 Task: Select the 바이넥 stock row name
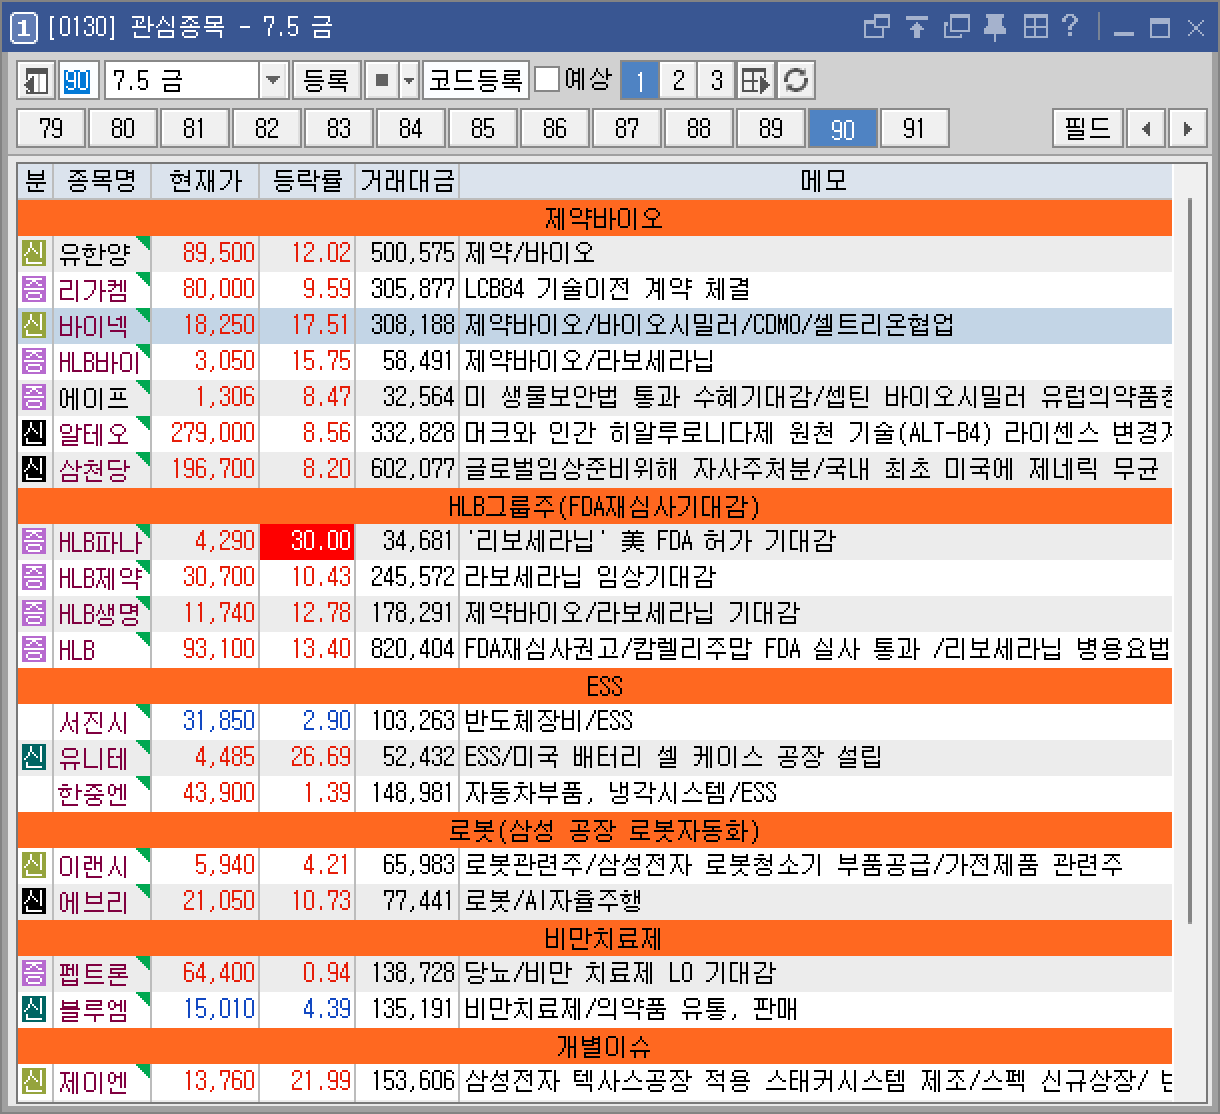(94, 325)
